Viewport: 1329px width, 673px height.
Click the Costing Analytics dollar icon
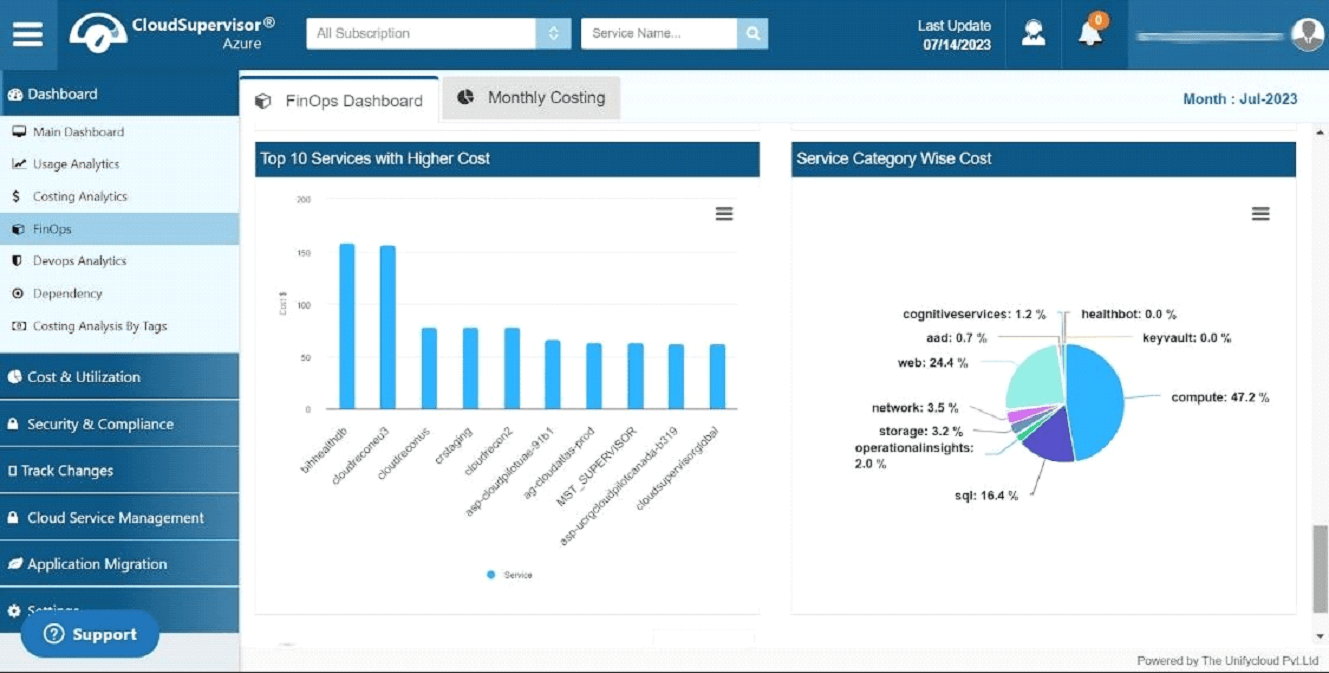(16, 196)
